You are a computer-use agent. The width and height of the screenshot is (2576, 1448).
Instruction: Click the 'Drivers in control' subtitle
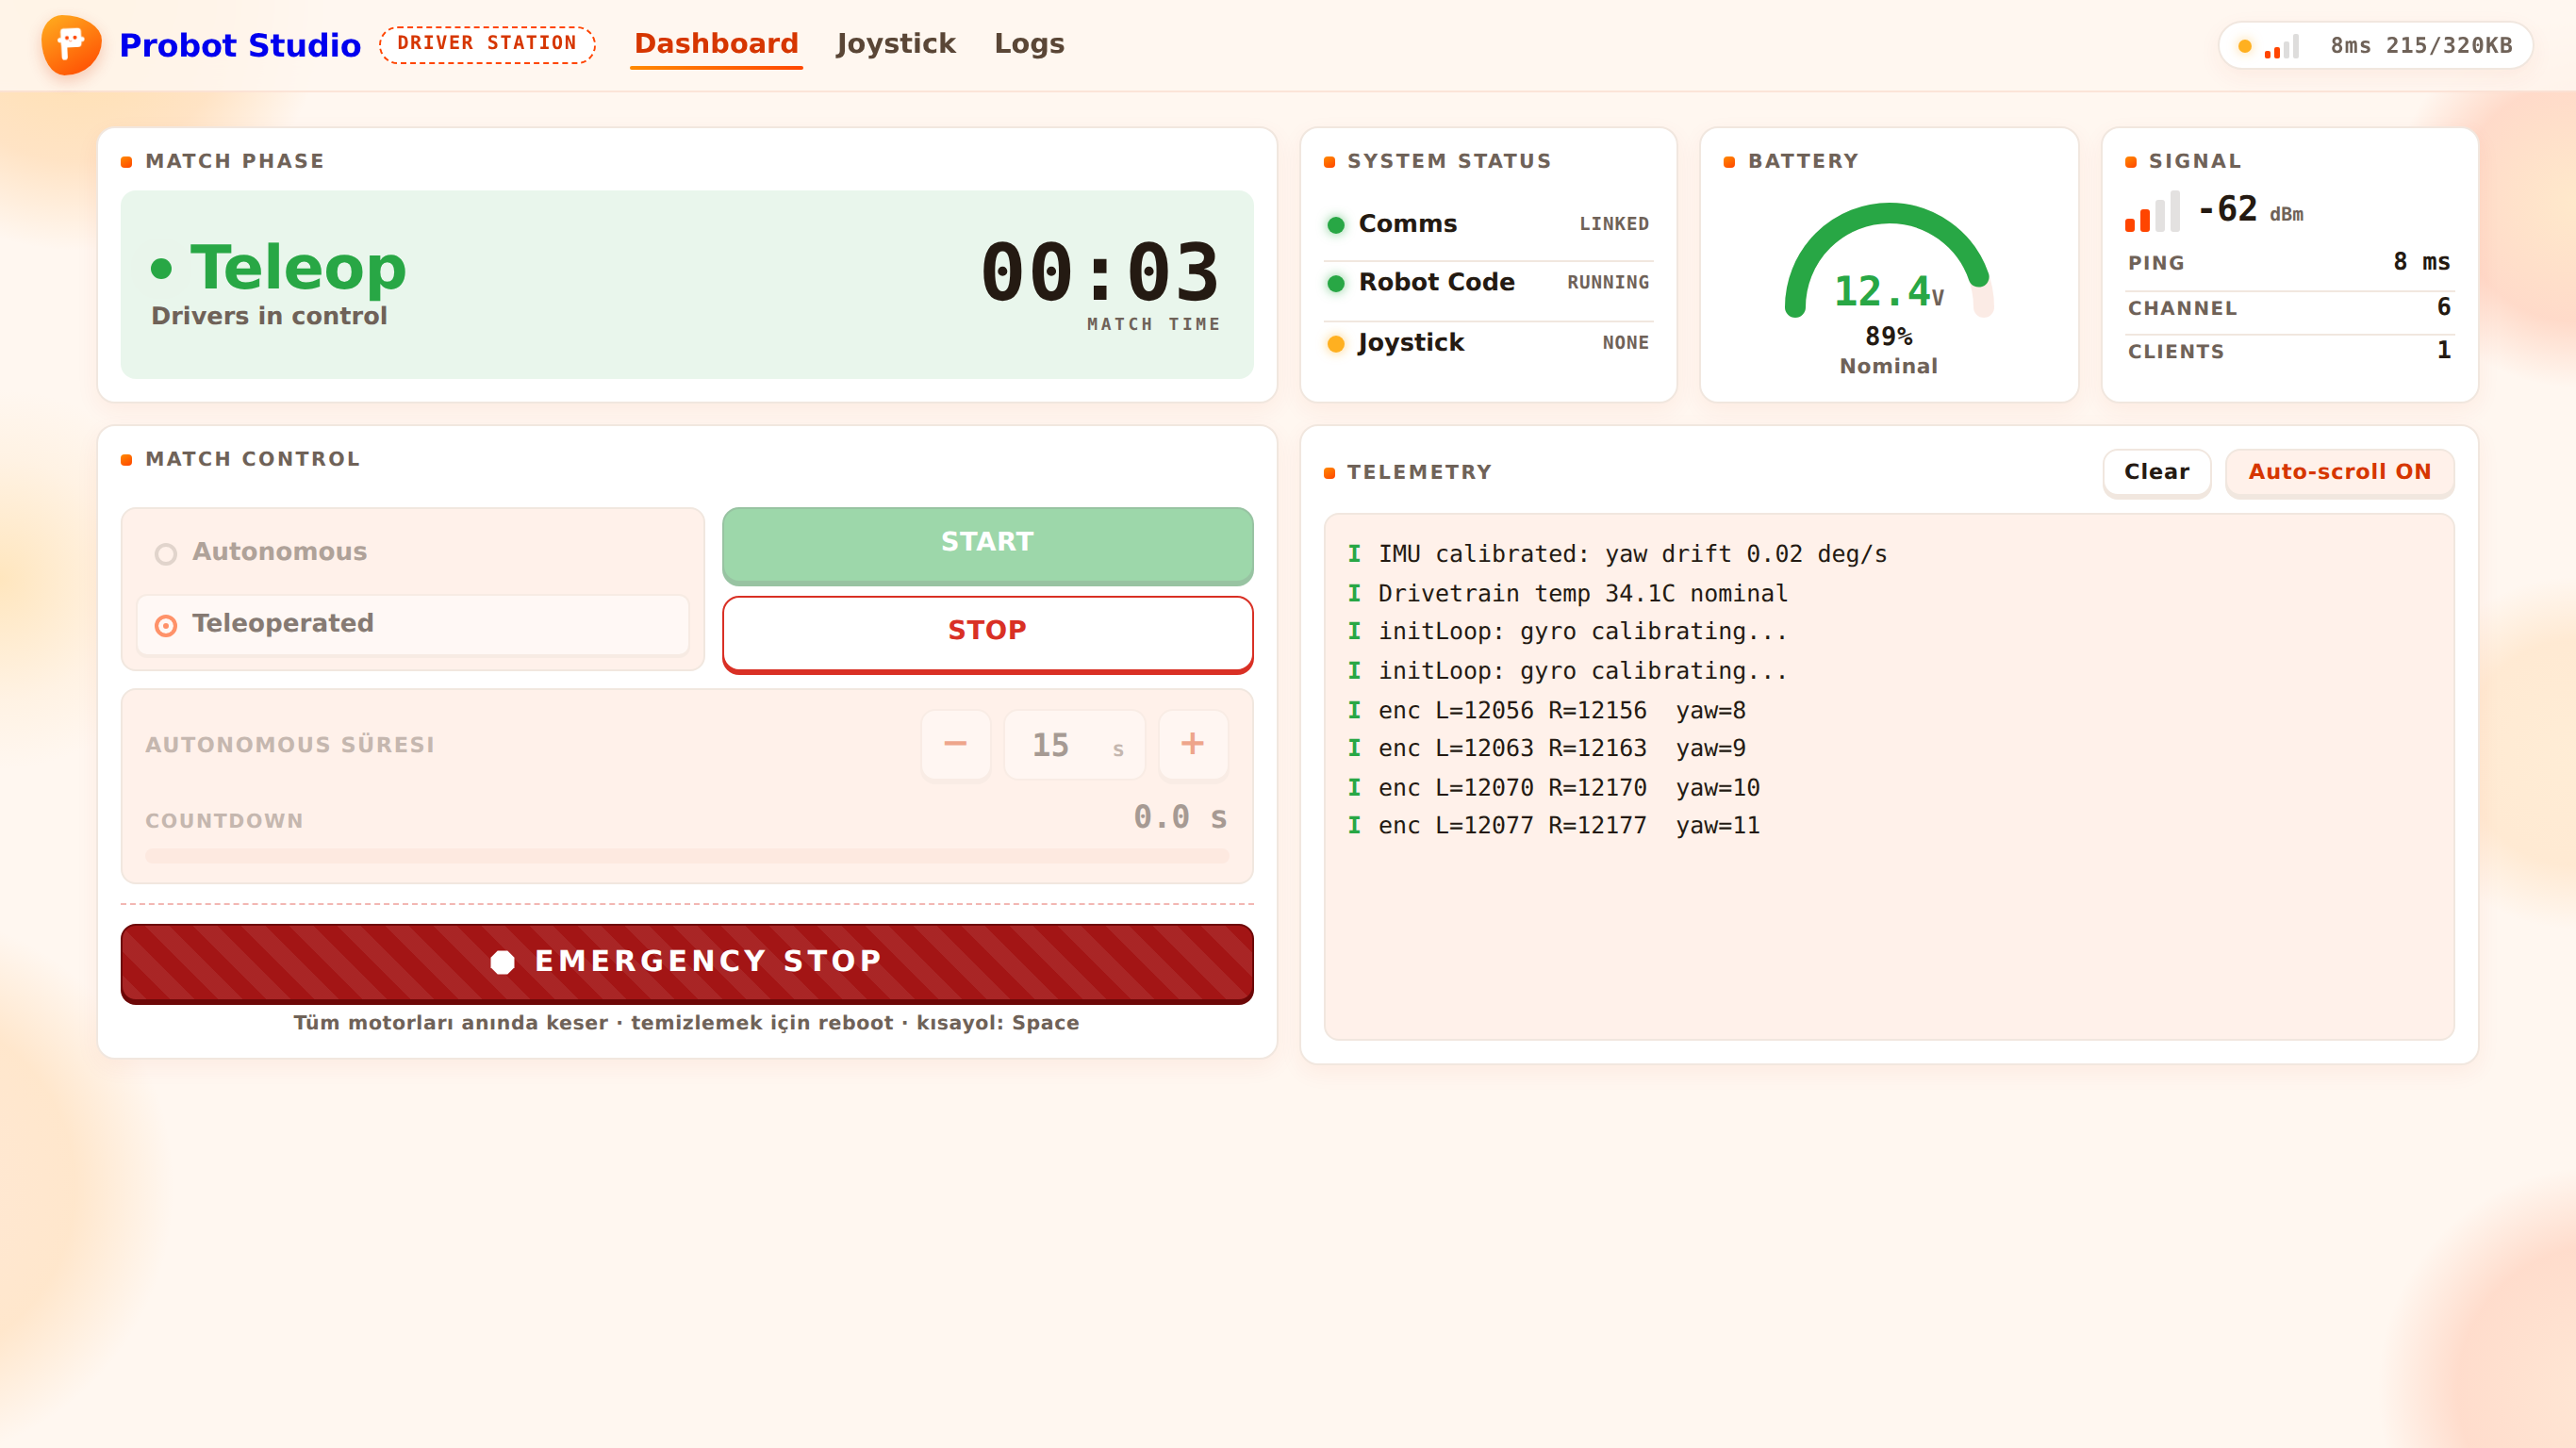[269, 317]
